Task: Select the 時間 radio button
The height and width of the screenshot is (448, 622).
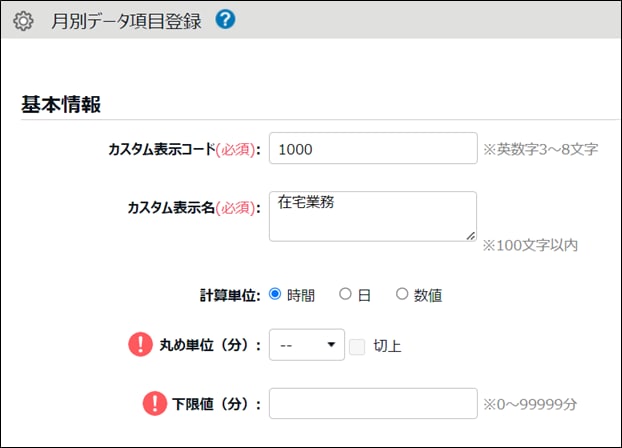Action: click(x=275, y=294)
